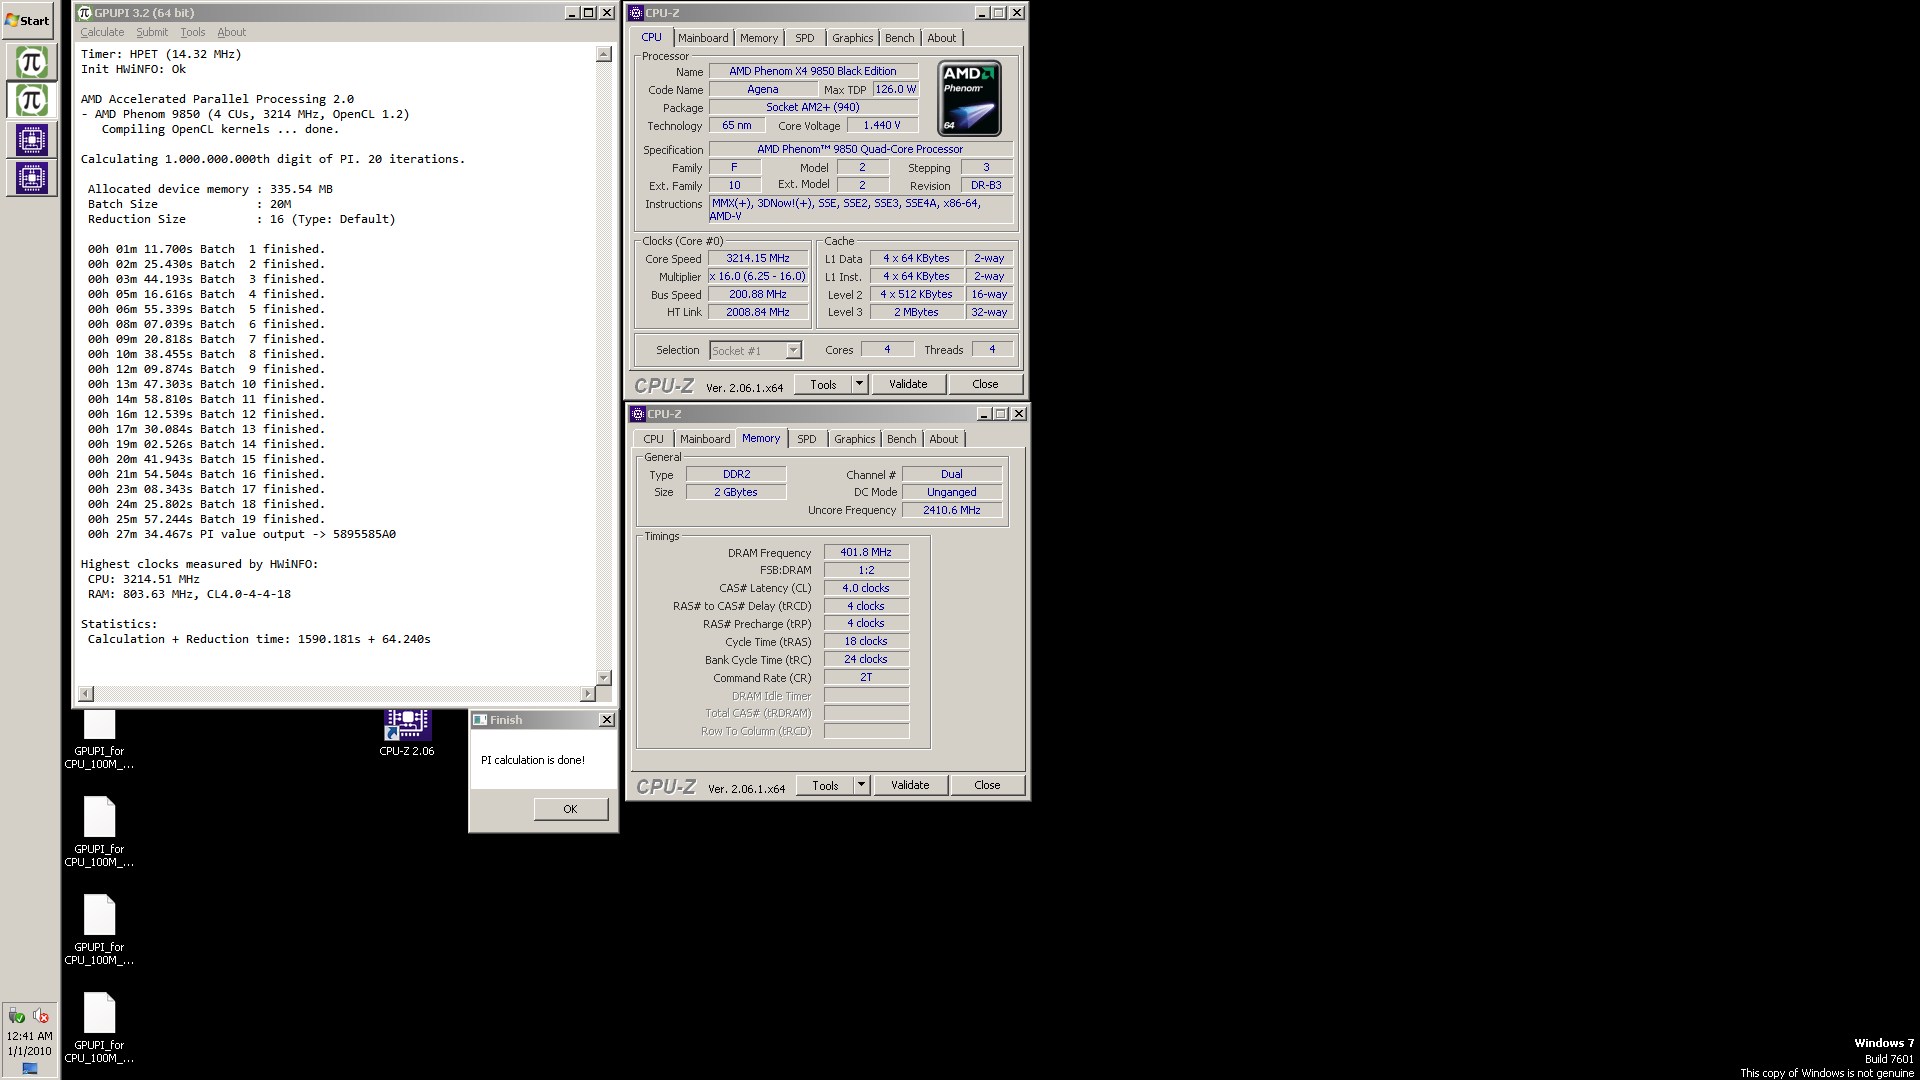Screen dimensions: 1920x1080
Task: Click the green check tray icon
Action: pyautogui.click(x=16, y=1016)
